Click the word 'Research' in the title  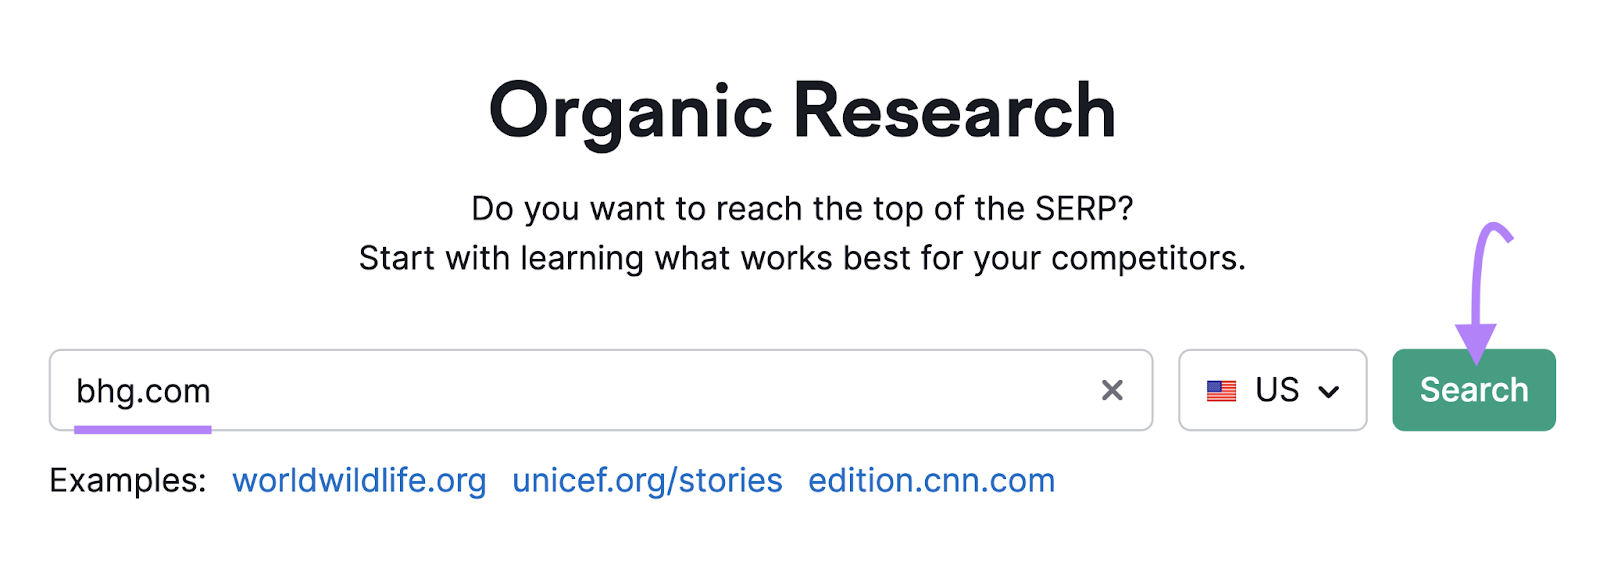pyautogui.click(x=954, y=111)
